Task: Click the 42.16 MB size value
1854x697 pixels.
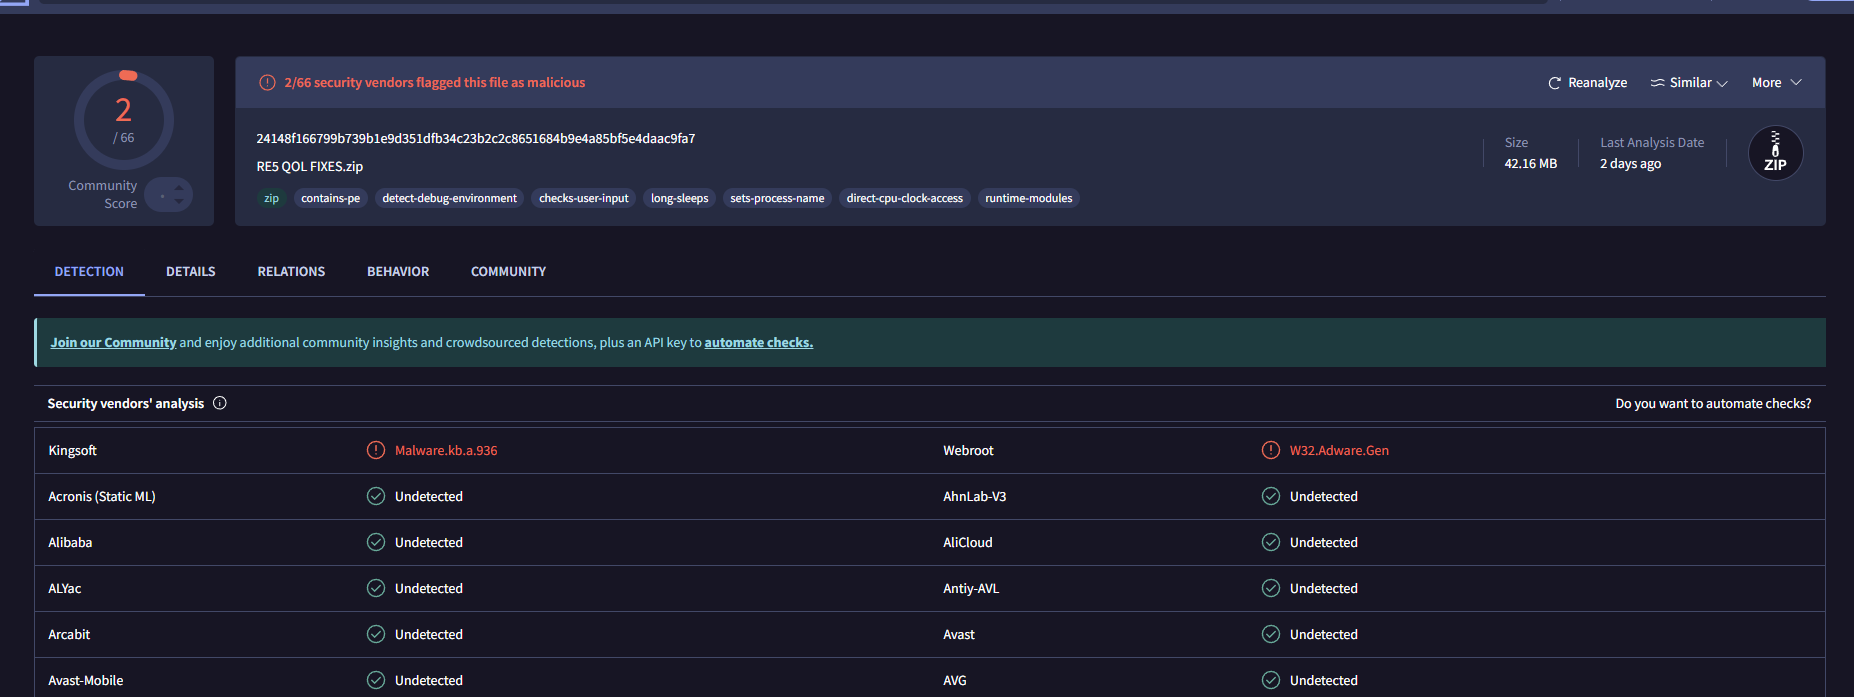Action: click(1530, 163)
